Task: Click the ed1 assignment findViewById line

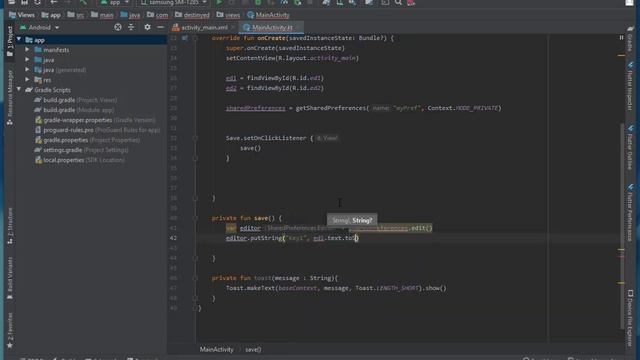Action: [x=275, y=78]
